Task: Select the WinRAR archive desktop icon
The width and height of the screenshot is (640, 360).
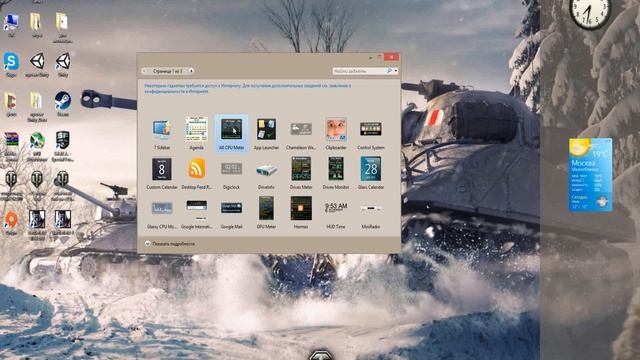Action: click(x=11, y=146)
